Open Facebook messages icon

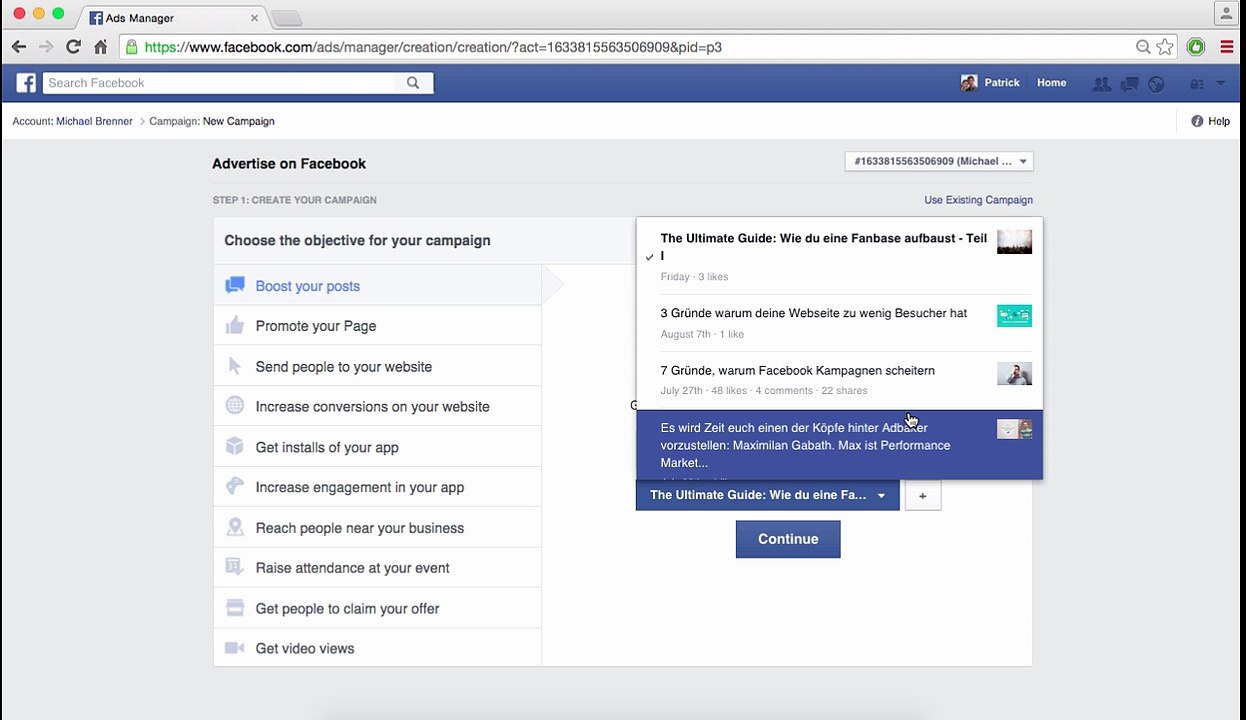pyautogui.click(x=1130, y=84)
